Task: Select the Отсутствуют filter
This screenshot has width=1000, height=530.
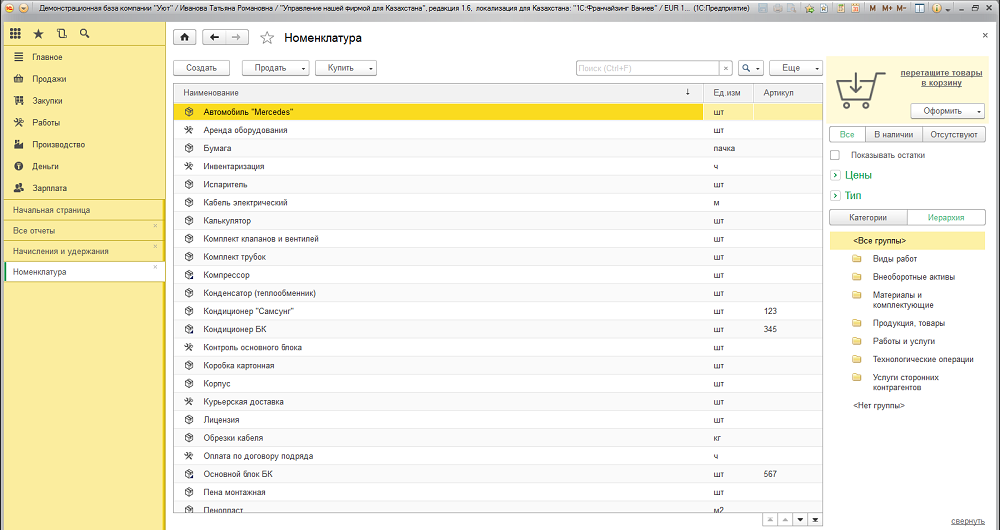Action: [x=954, y=134]
